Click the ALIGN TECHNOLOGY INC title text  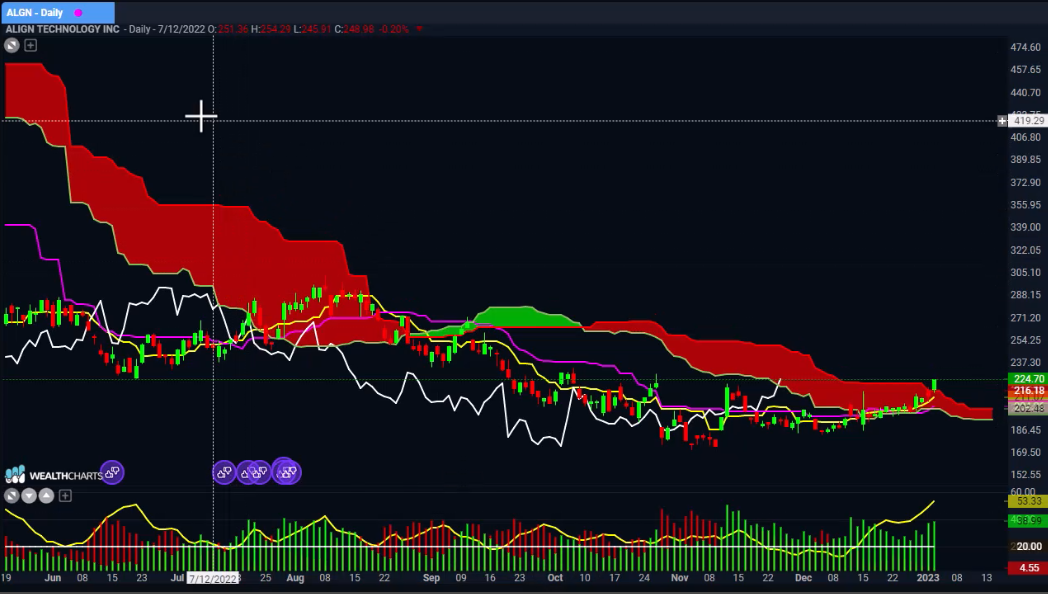point(63,29)
